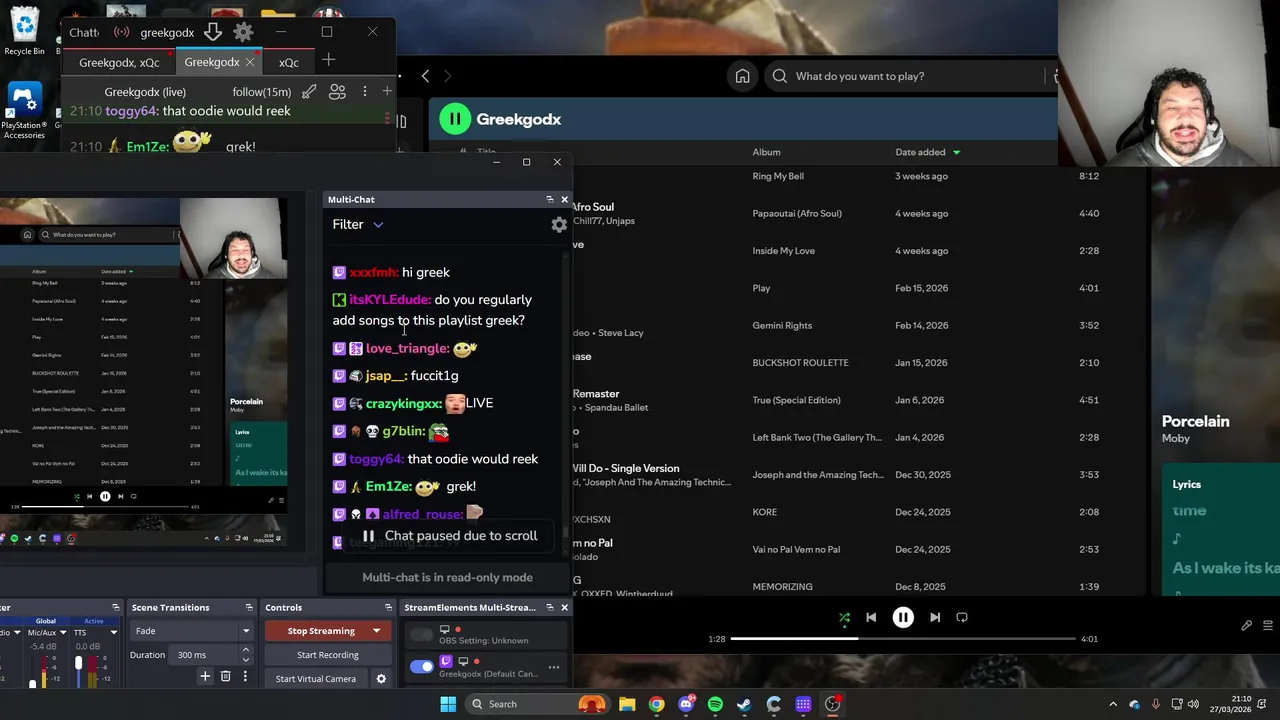This screenshot has height=720, width=1280.
Task: Click the 300 ms duration field
Action: click(x=205, y=655)
